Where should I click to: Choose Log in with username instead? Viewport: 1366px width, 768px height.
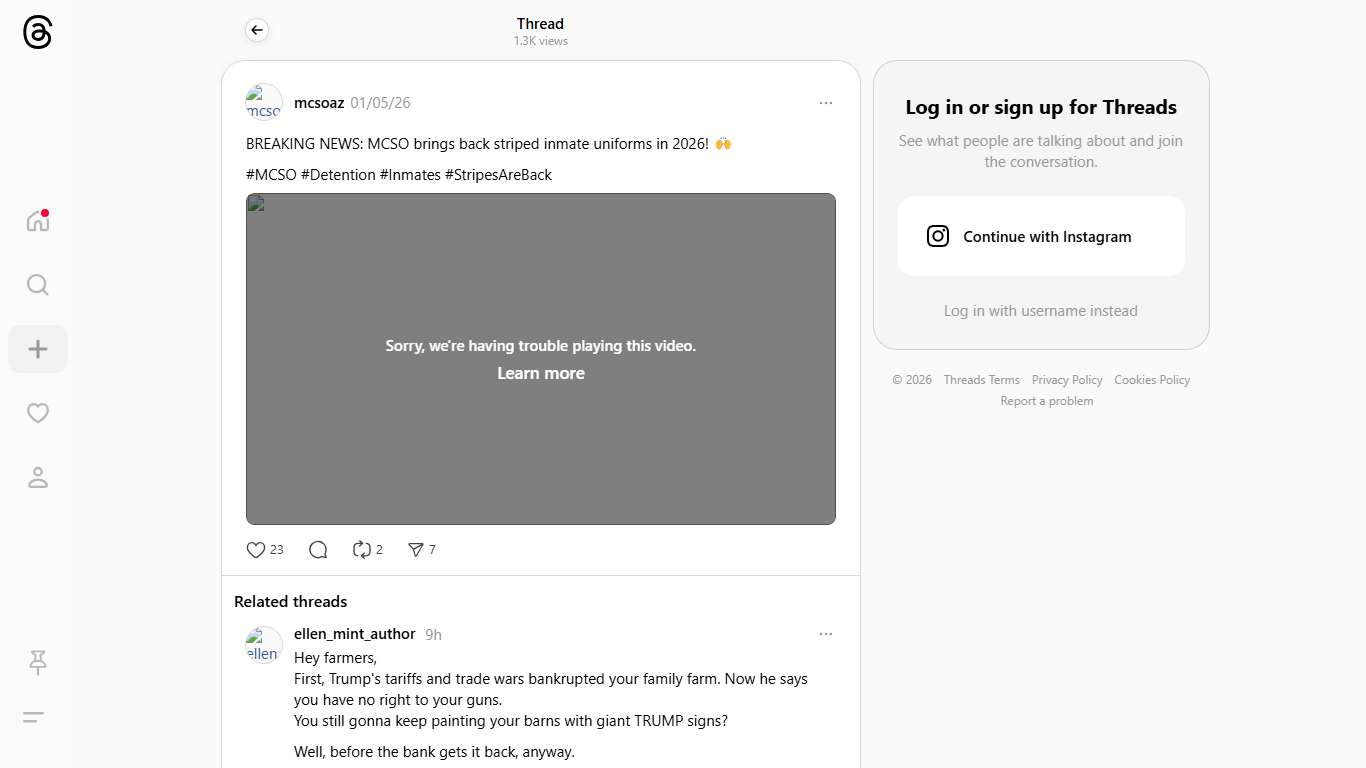click(1041, 311)
